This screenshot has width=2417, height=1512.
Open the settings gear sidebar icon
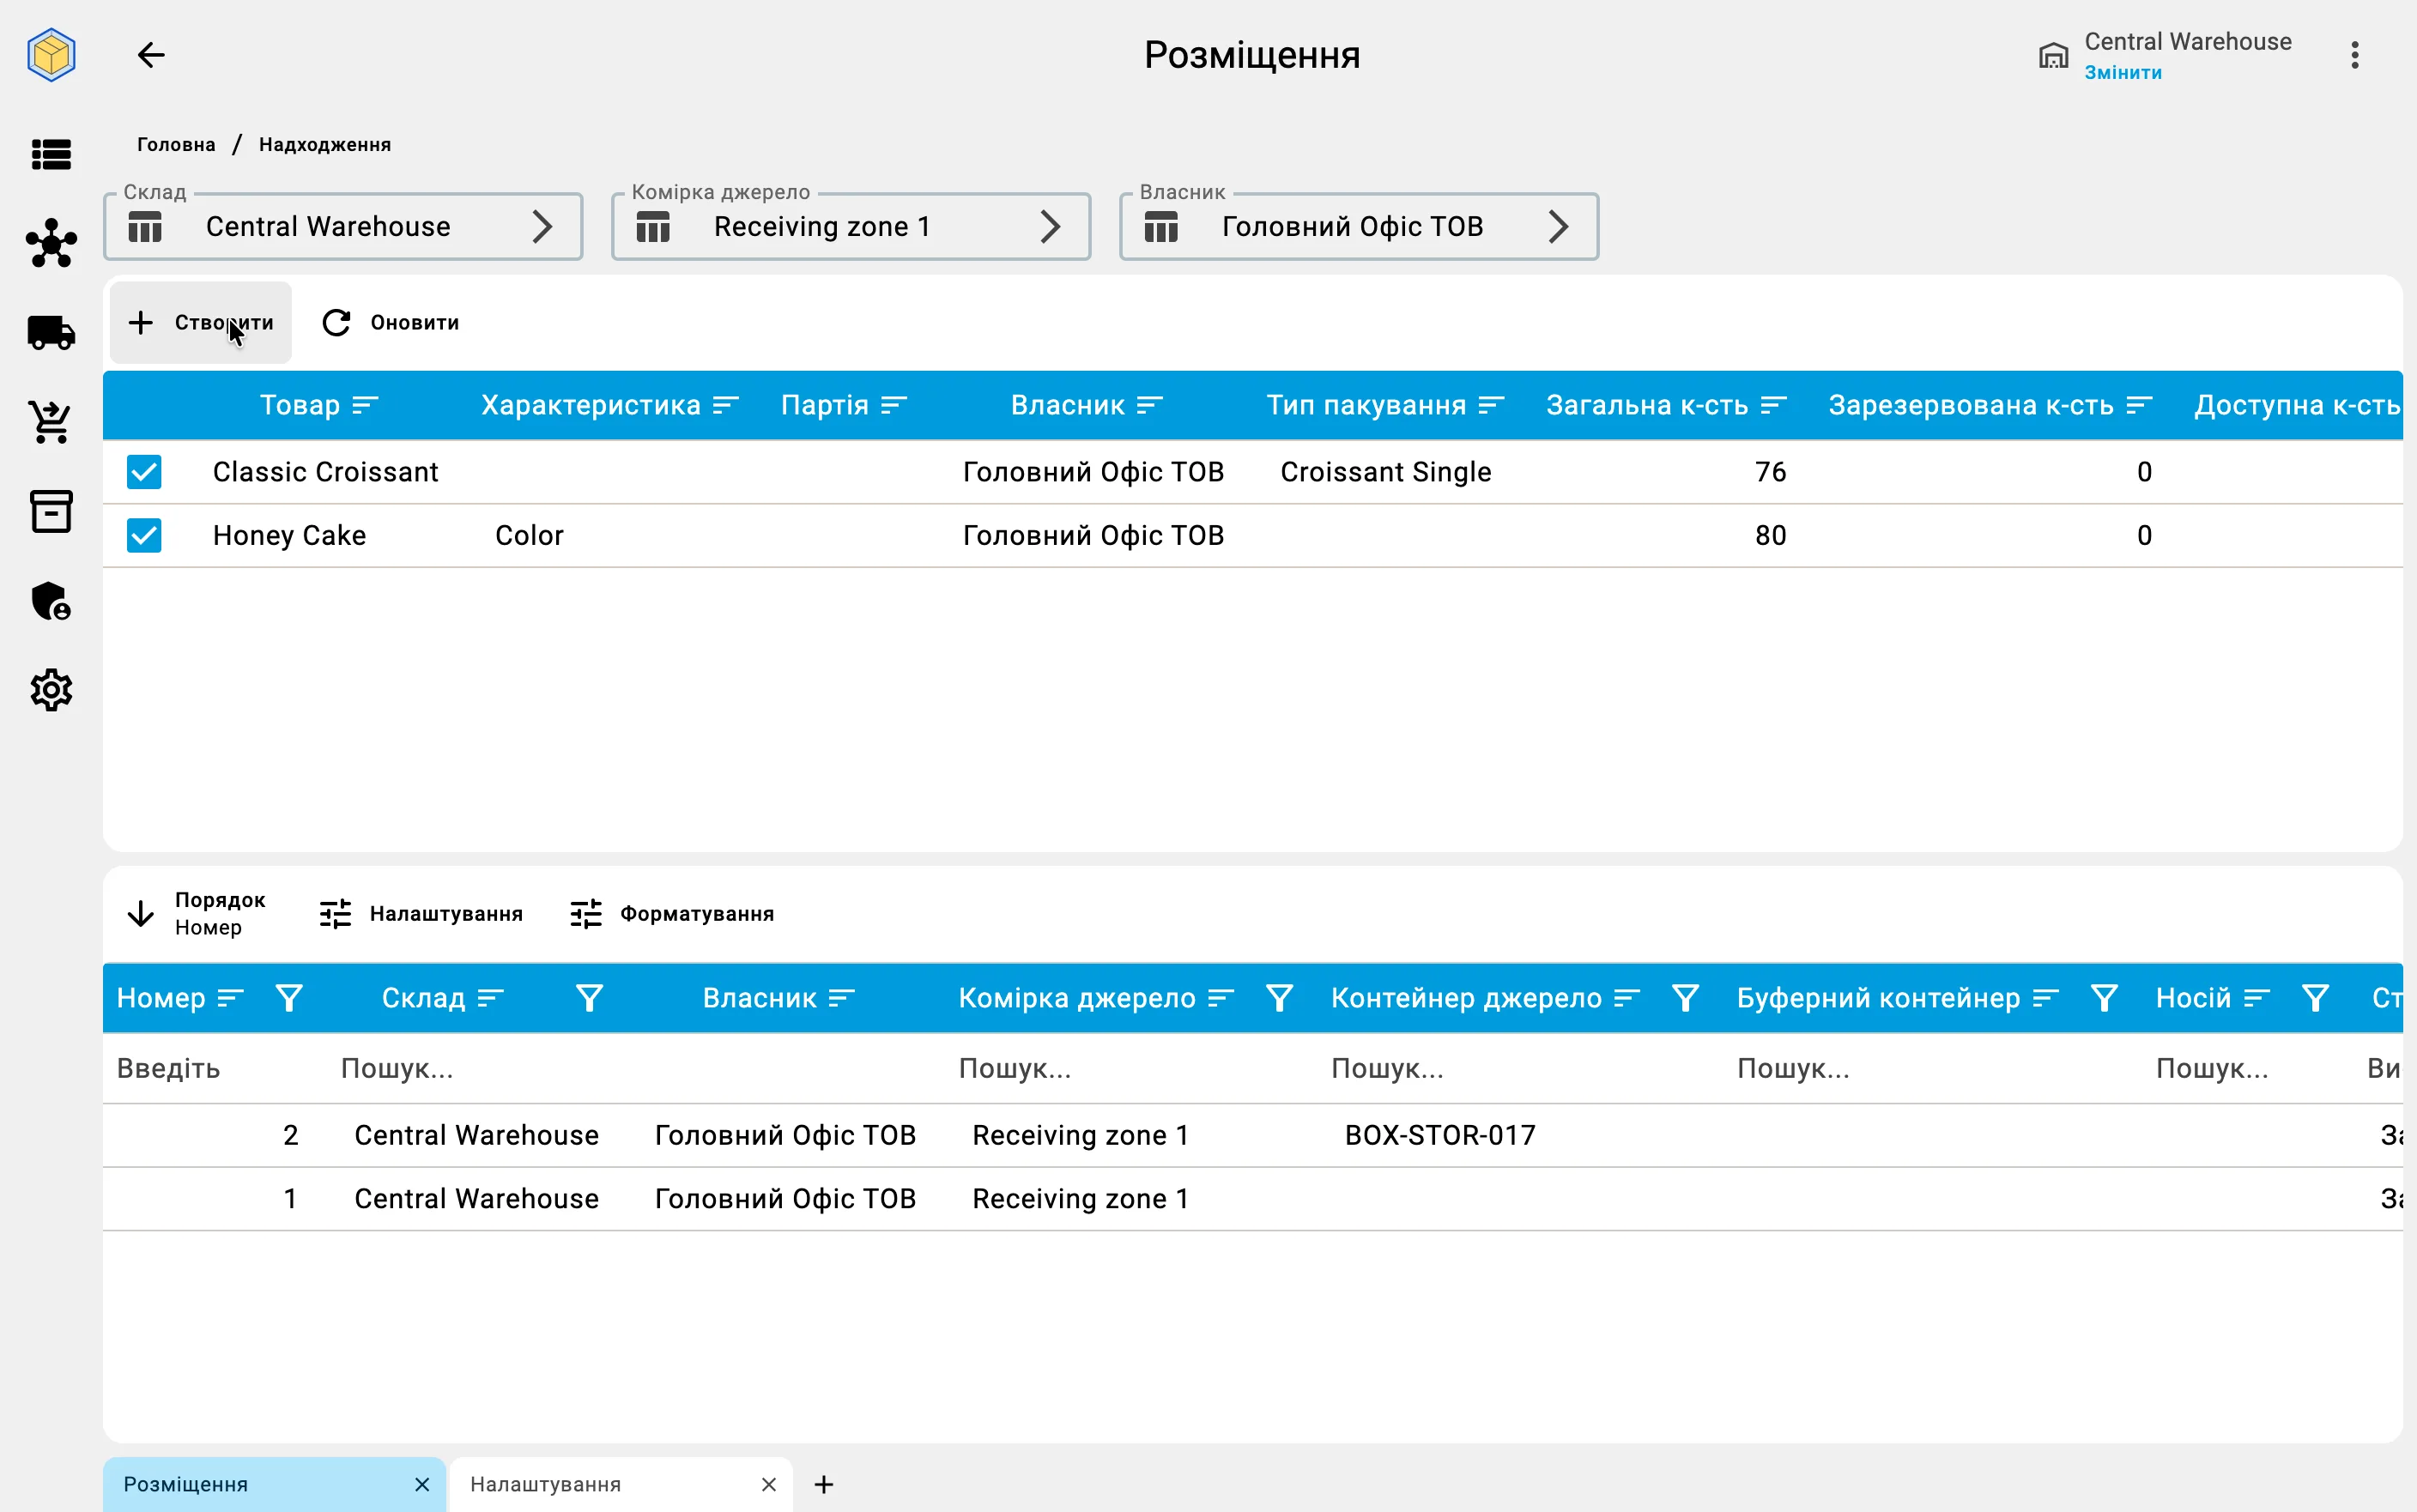pyautogui.click(x=51, y=690)
